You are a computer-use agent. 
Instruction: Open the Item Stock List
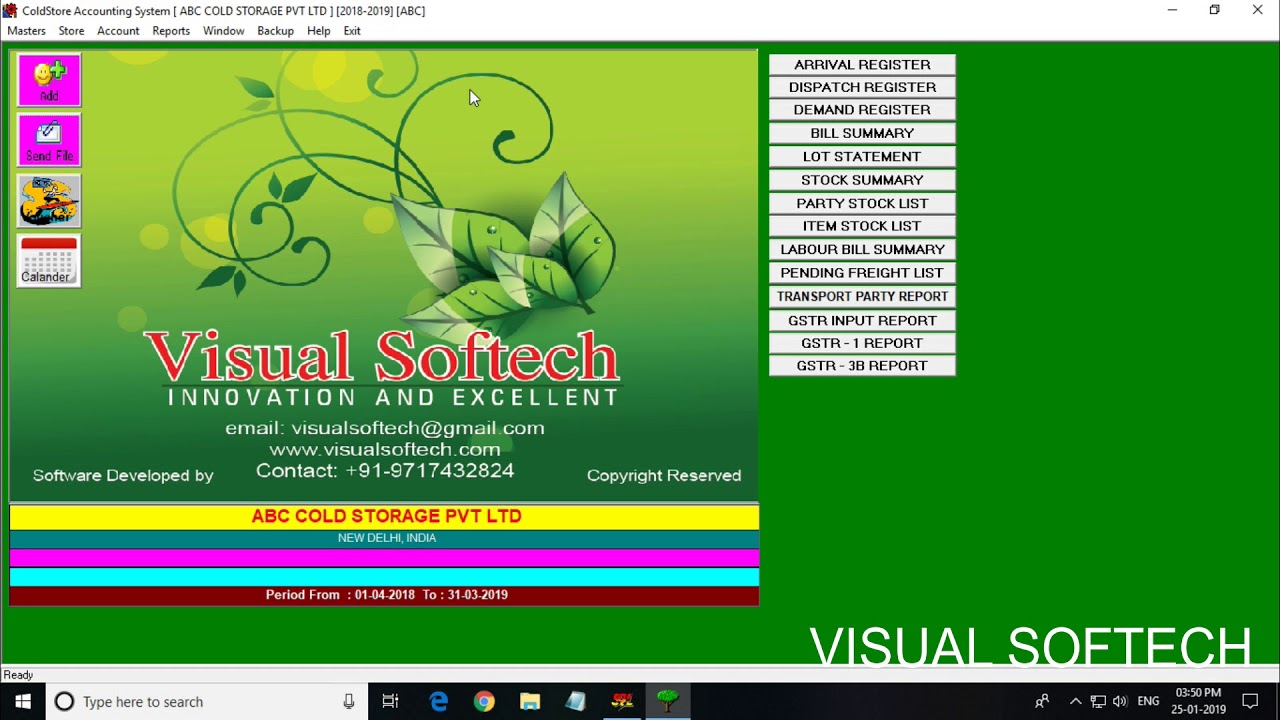click(x=862, y=226)
